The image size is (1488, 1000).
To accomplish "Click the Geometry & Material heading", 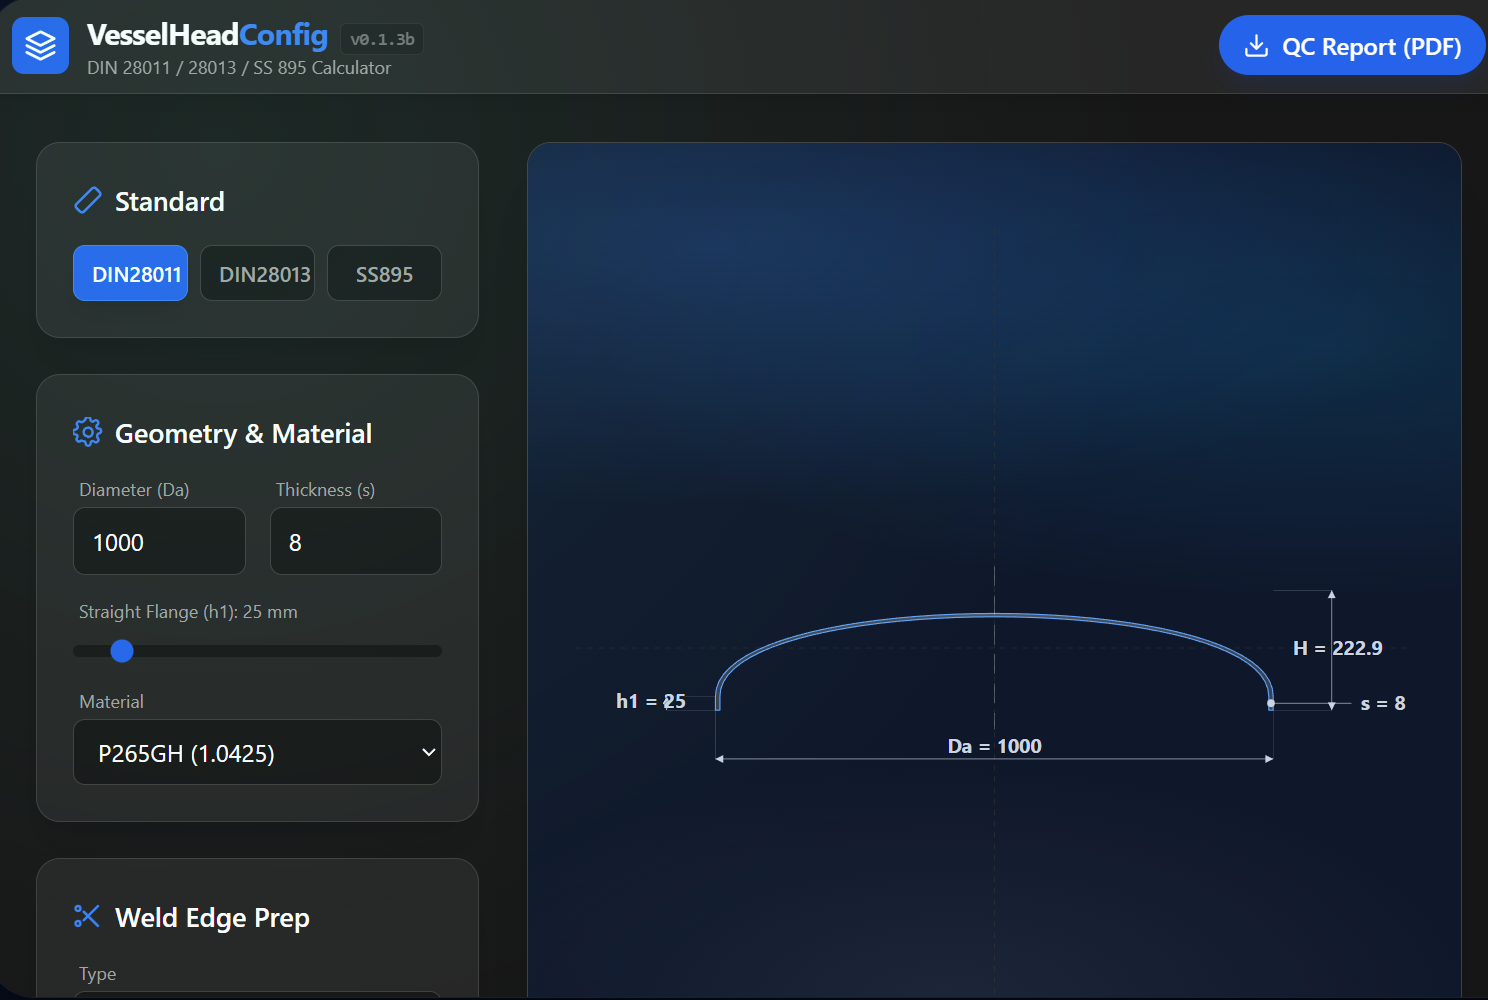I will pos(243,434).
